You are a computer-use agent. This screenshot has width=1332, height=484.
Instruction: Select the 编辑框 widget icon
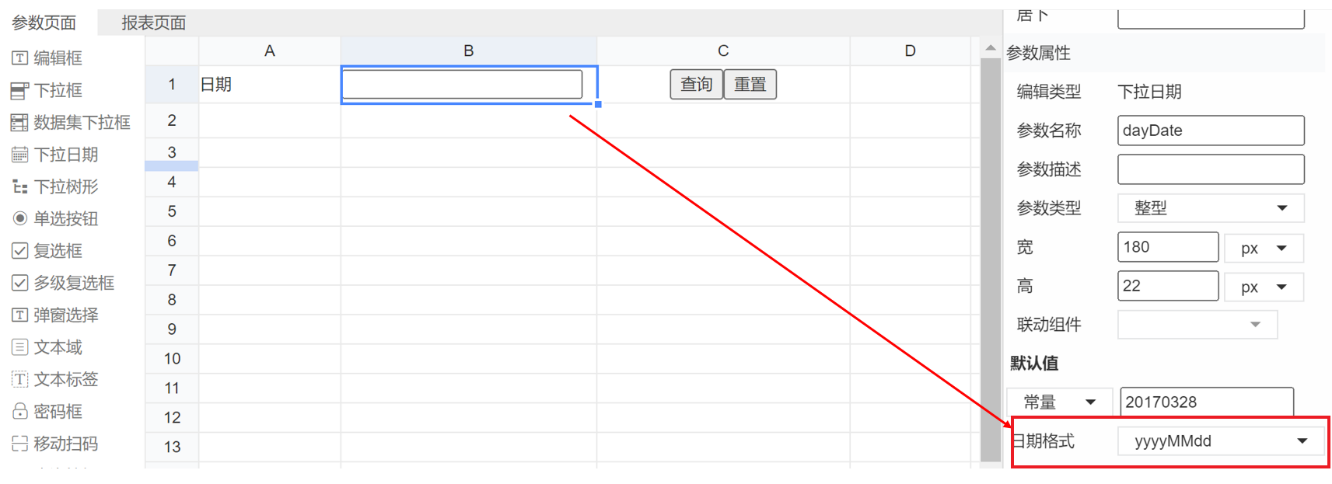[x=19, y=59]
